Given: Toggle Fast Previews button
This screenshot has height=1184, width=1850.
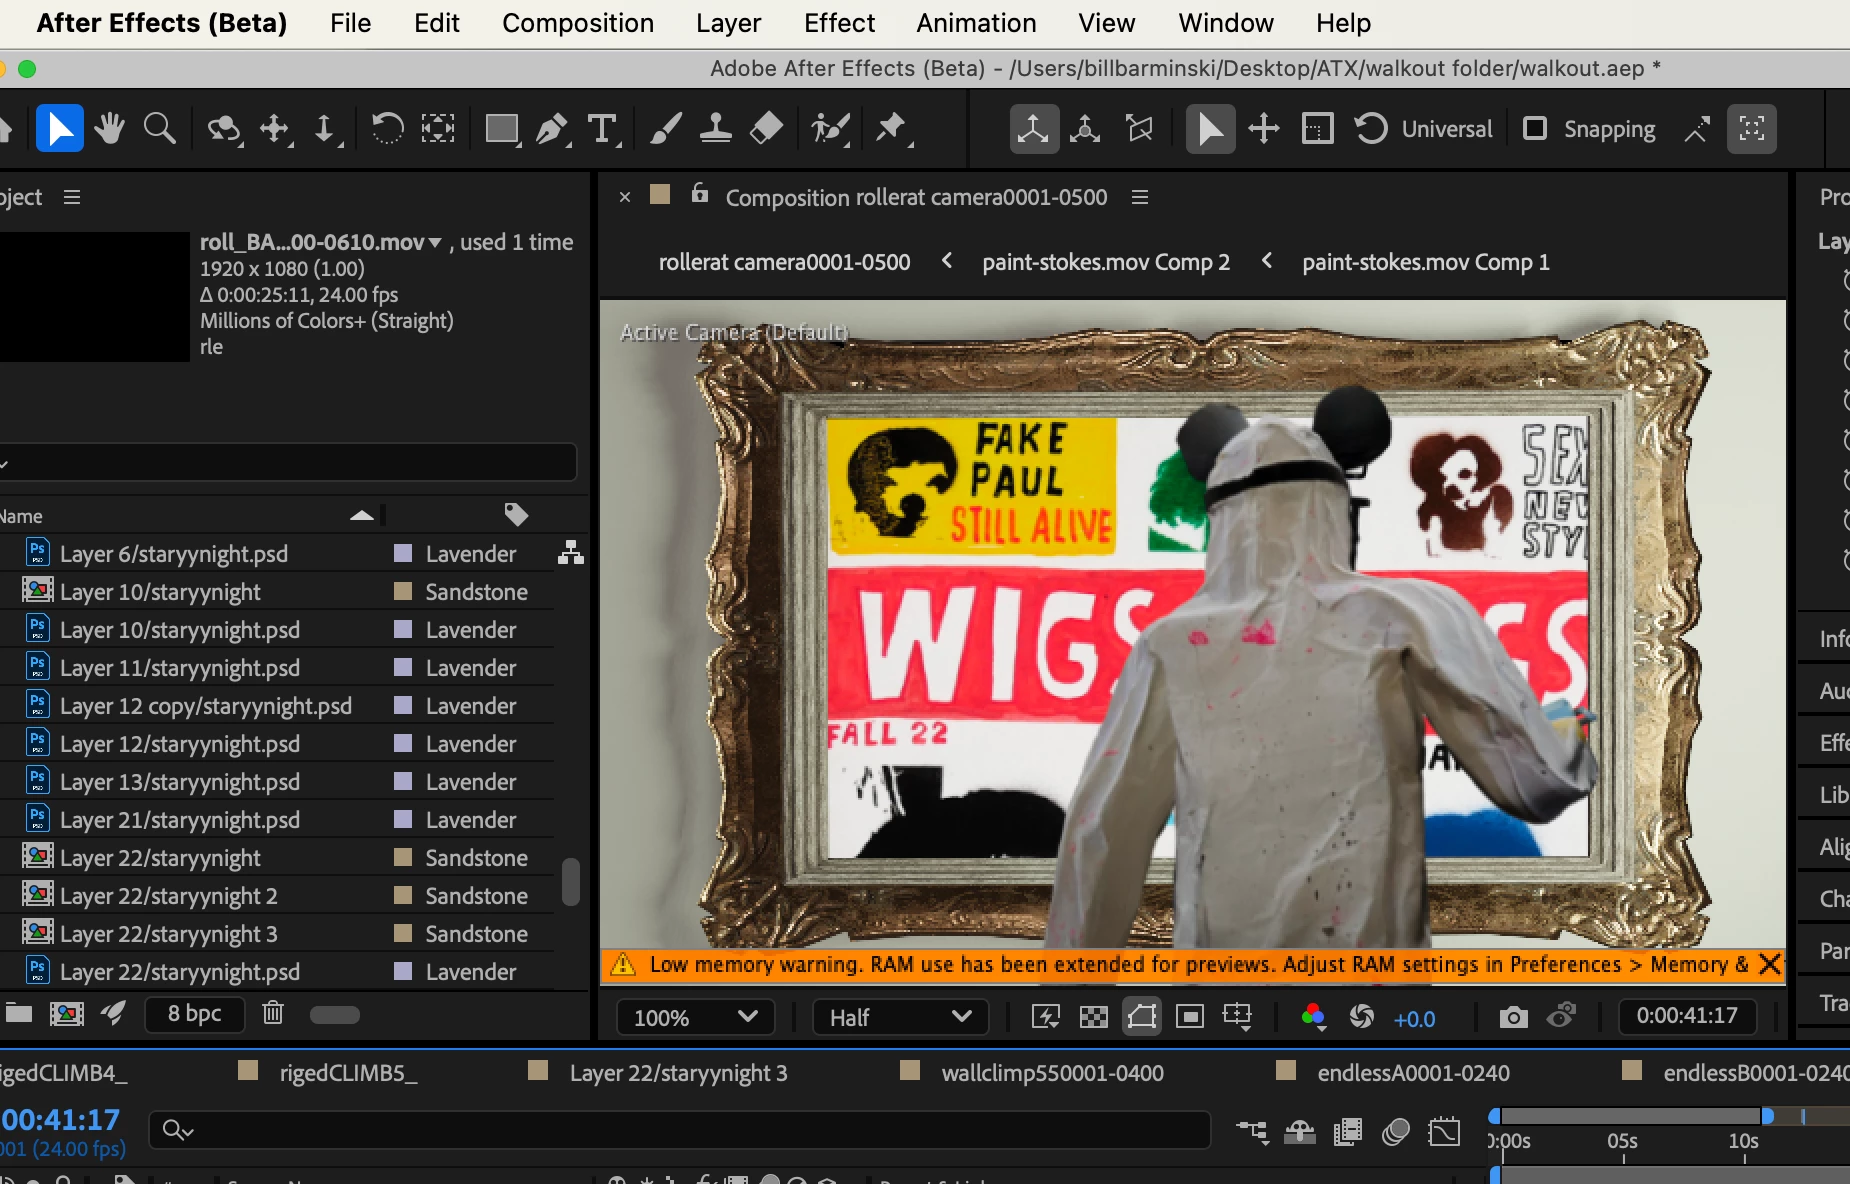Looking at the screenshot, I should click(1046, 1017).
